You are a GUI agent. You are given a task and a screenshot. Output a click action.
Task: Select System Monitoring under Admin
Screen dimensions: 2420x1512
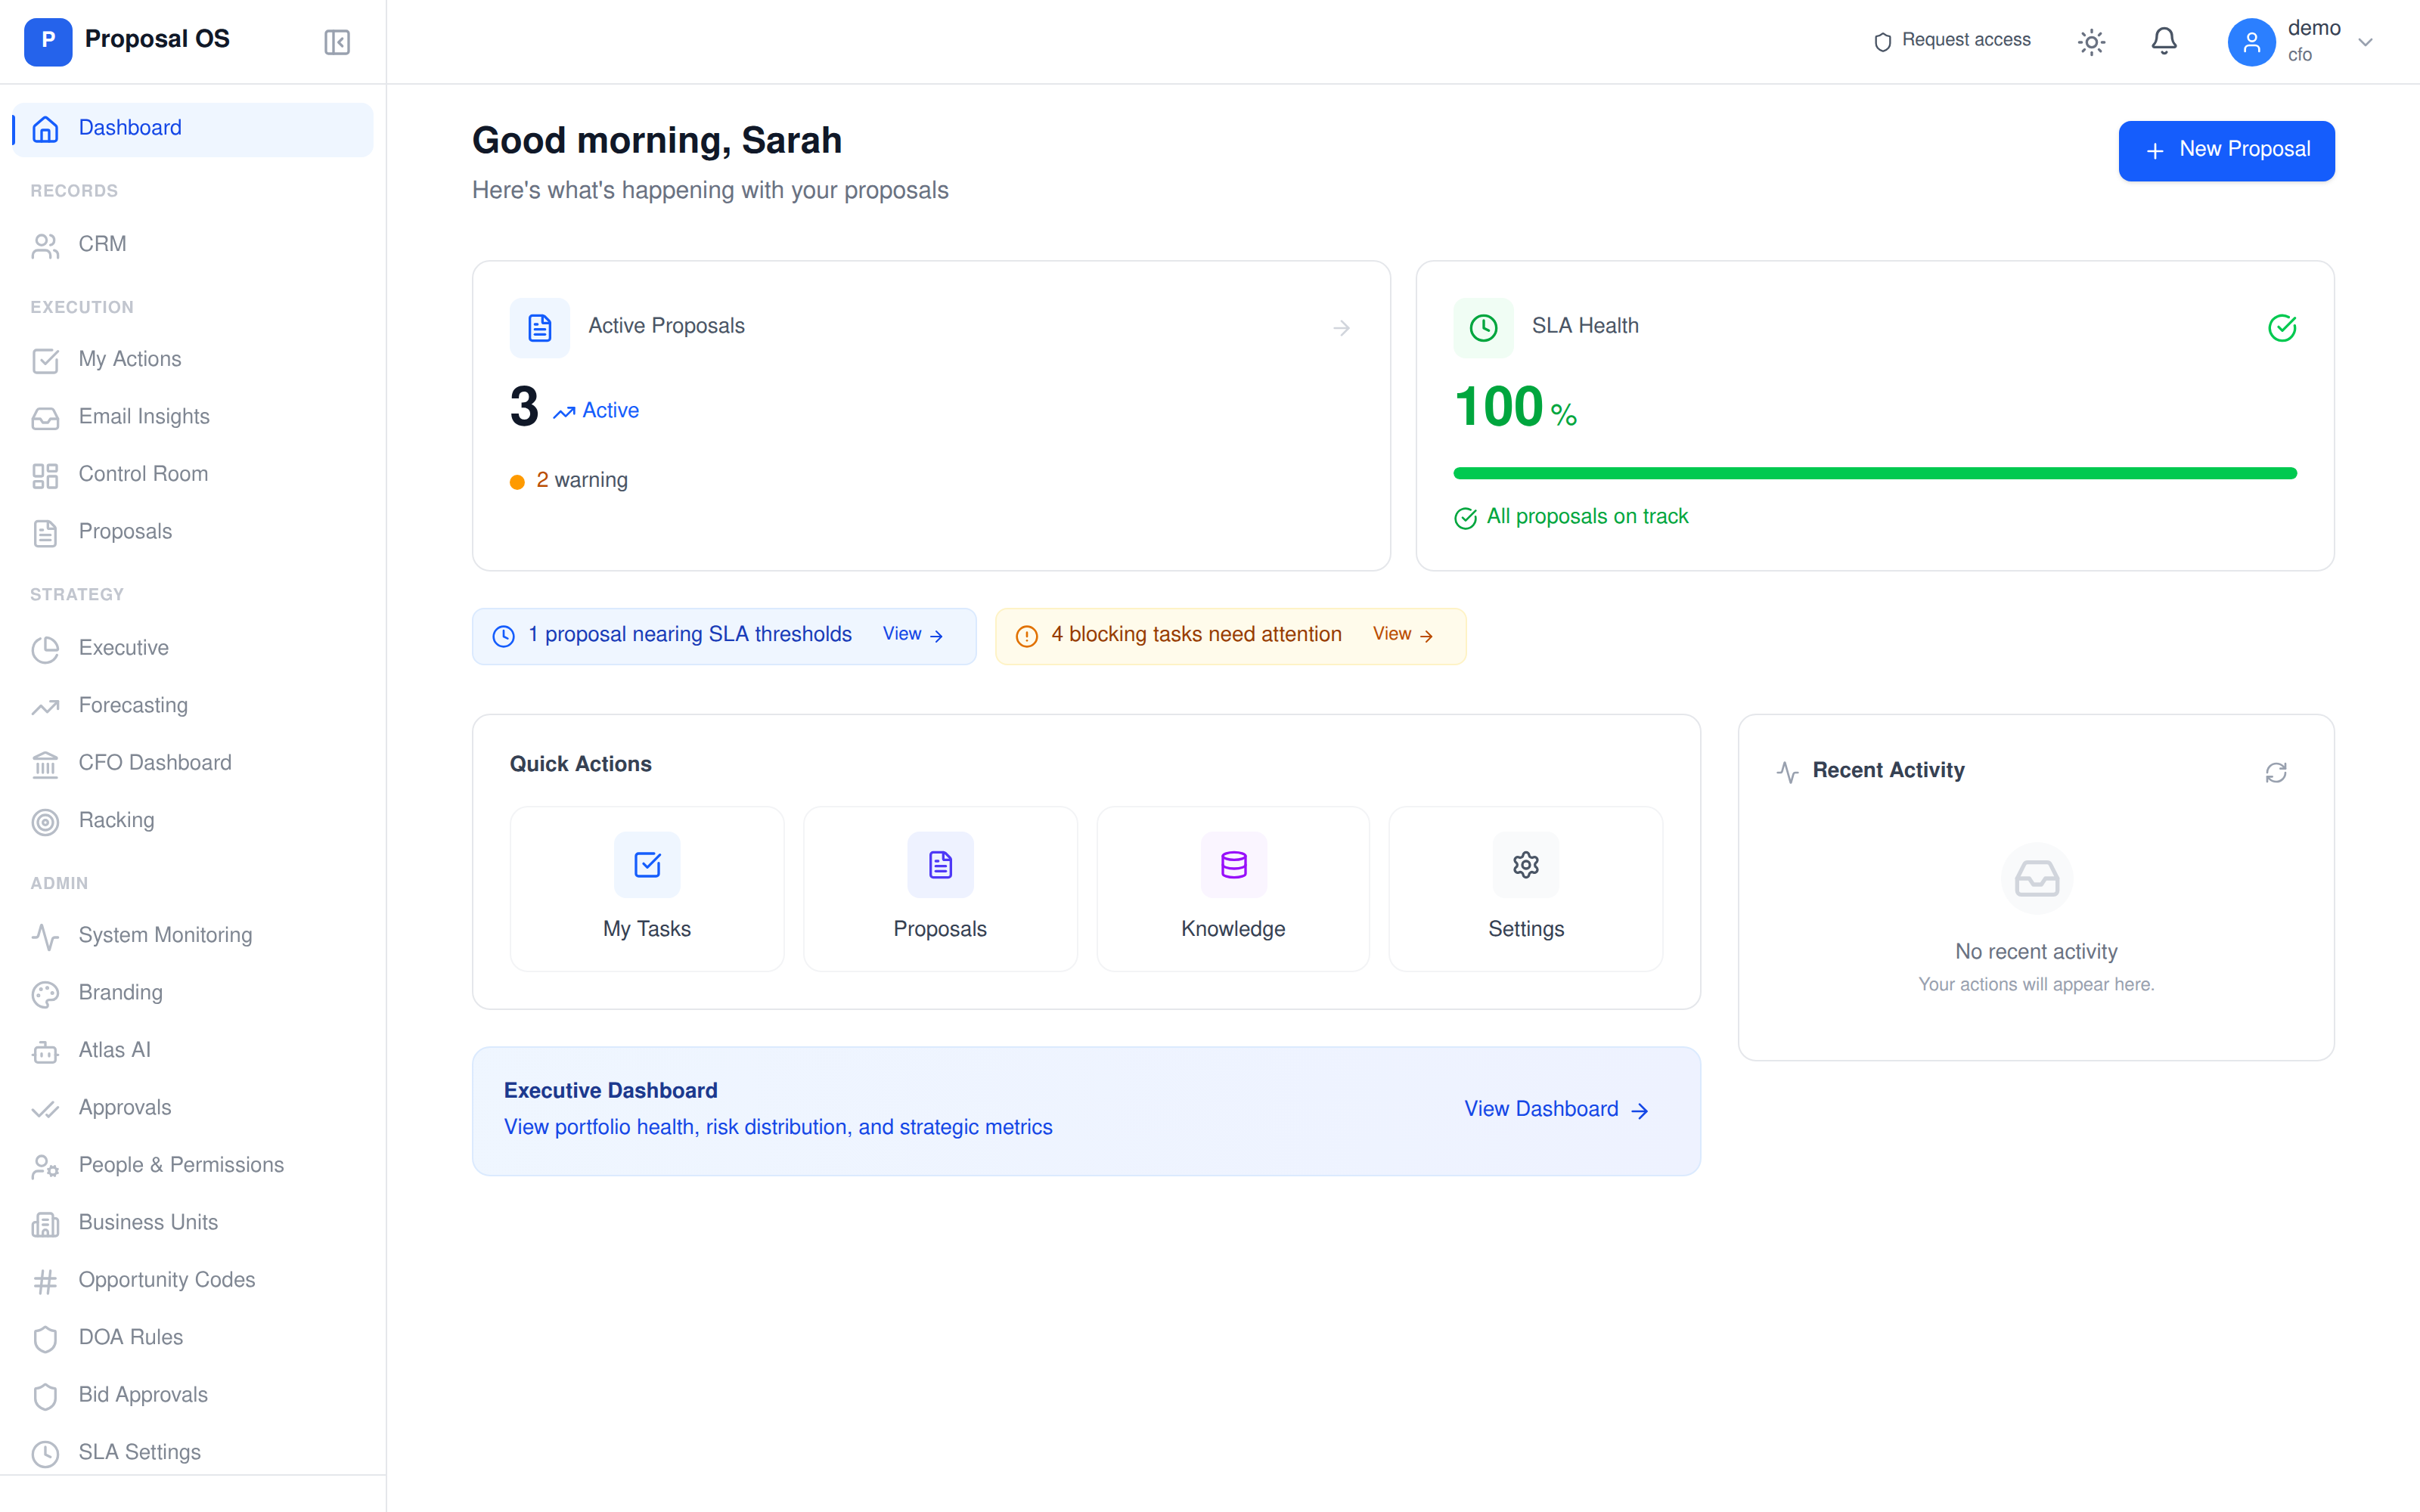click(x=165, y=935)
